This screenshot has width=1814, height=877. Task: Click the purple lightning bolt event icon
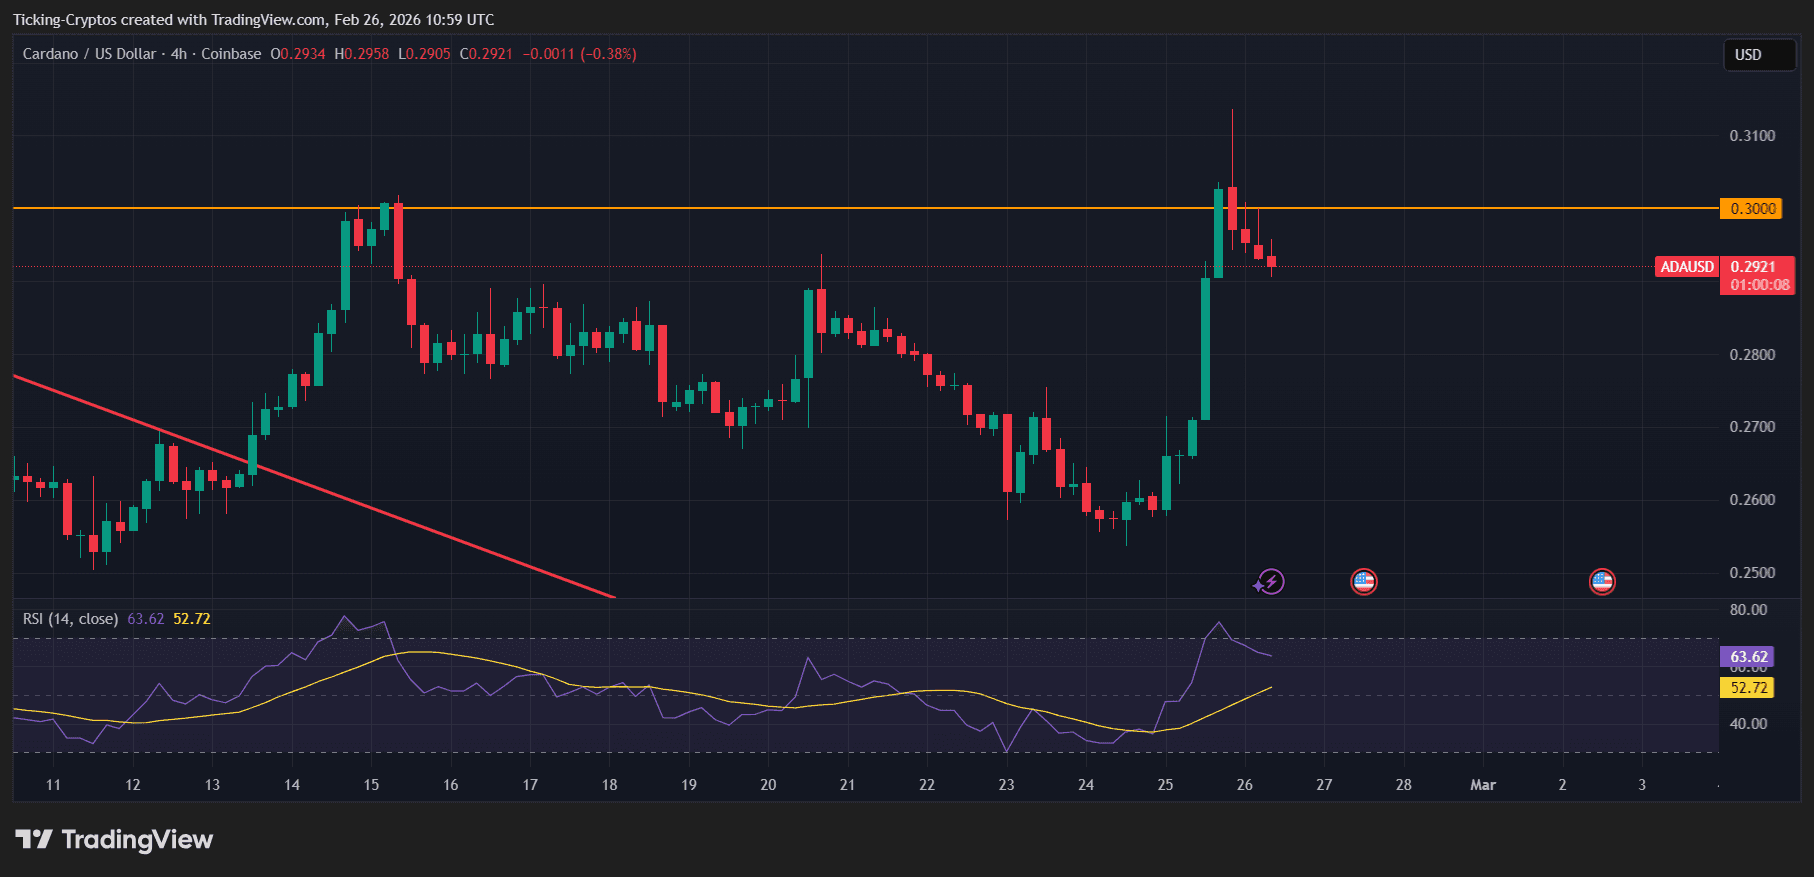[x=1270, y=581]
